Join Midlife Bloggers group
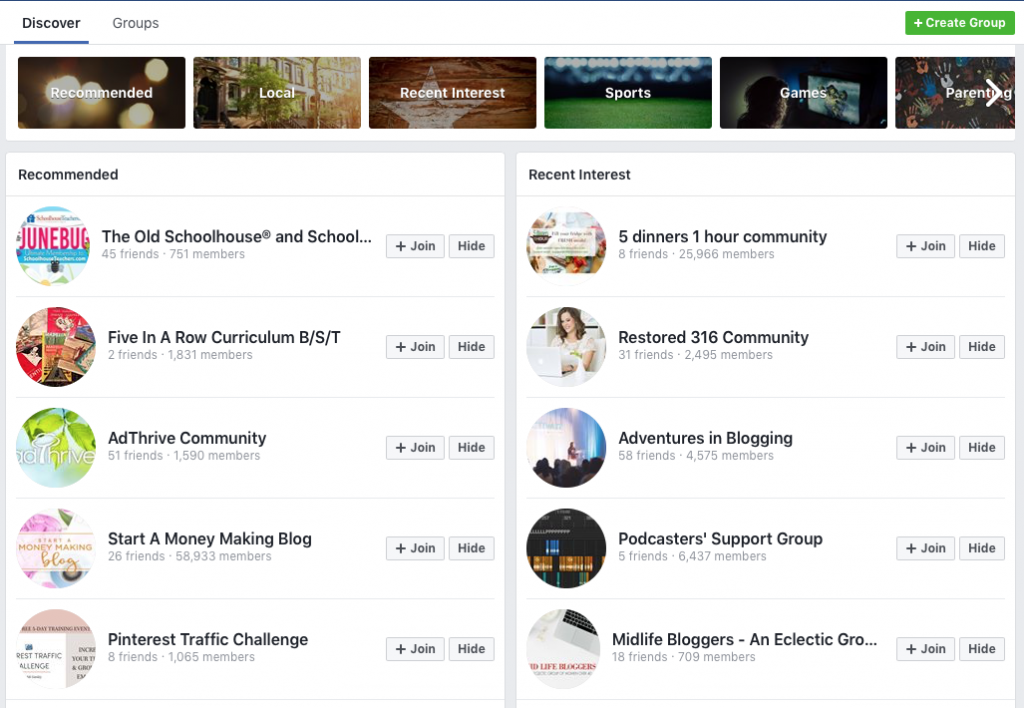 tap(925, 649)
